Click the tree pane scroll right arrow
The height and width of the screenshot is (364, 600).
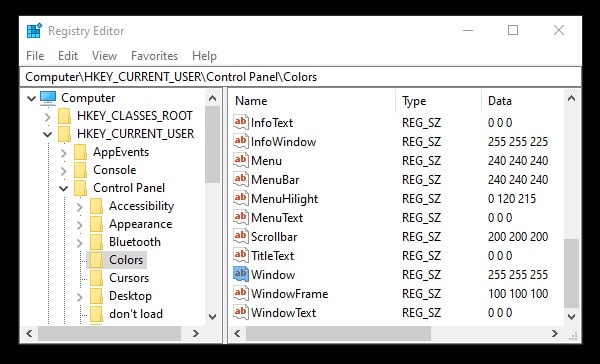pos(196,333)
